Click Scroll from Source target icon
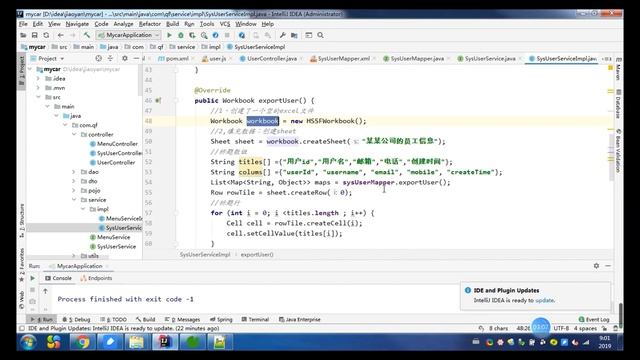Screen dimensions: 640x360 tap(98, 58)
